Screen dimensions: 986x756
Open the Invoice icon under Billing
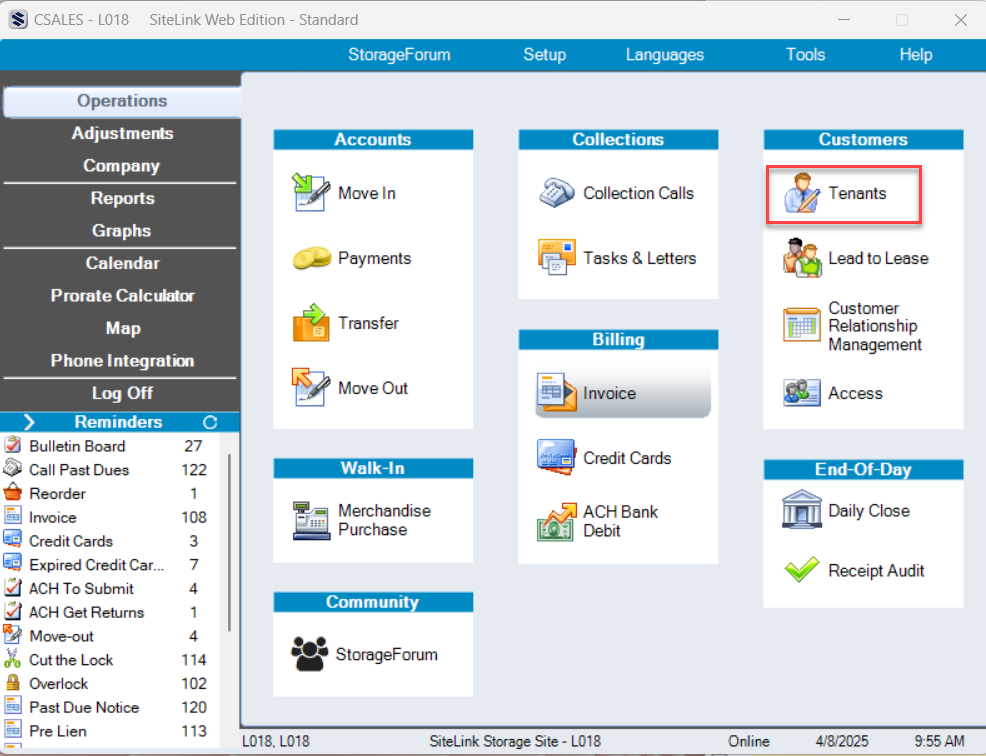557,392
